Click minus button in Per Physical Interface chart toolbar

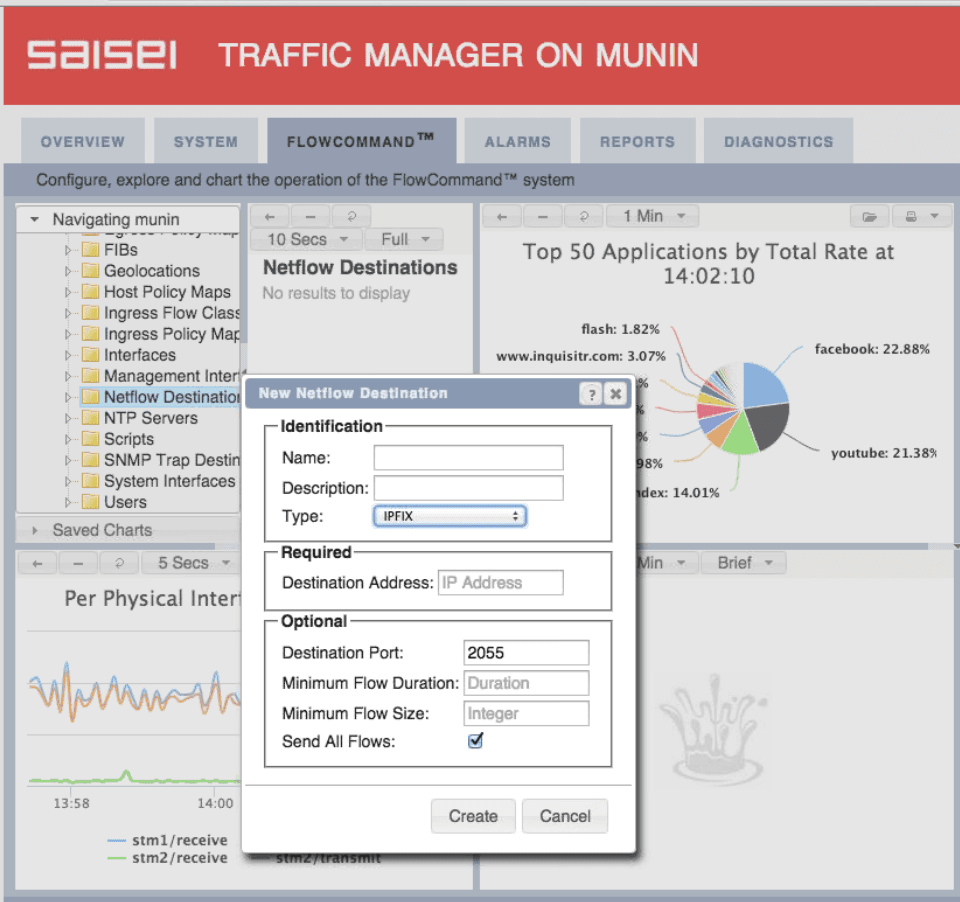[x=78, y=563]
